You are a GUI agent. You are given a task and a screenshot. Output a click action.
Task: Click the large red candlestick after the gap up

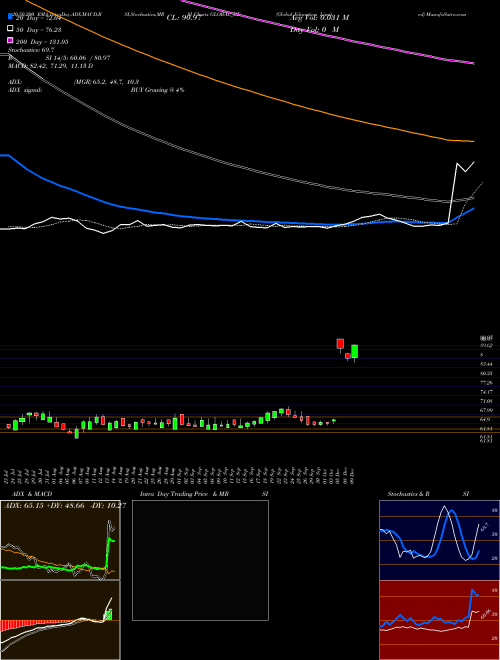[340, 344]
